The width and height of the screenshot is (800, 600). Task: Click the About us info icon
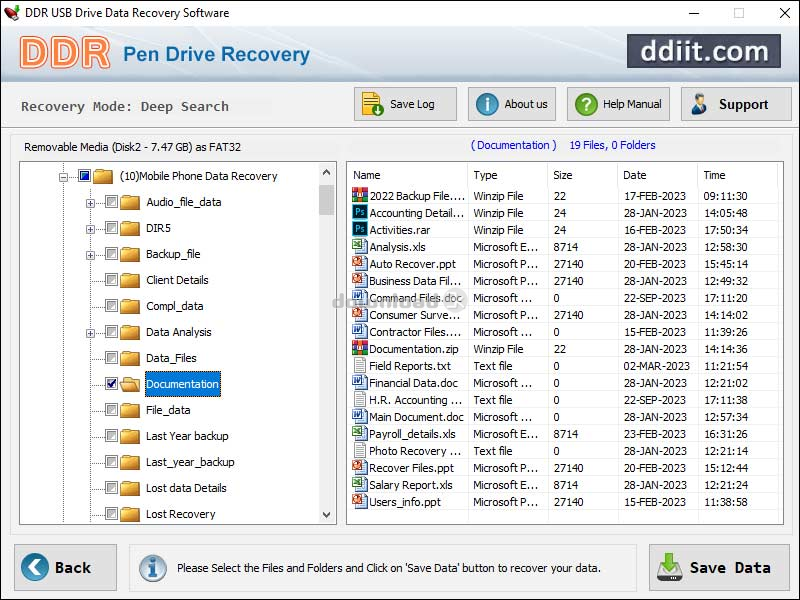(x=487, y=104)
